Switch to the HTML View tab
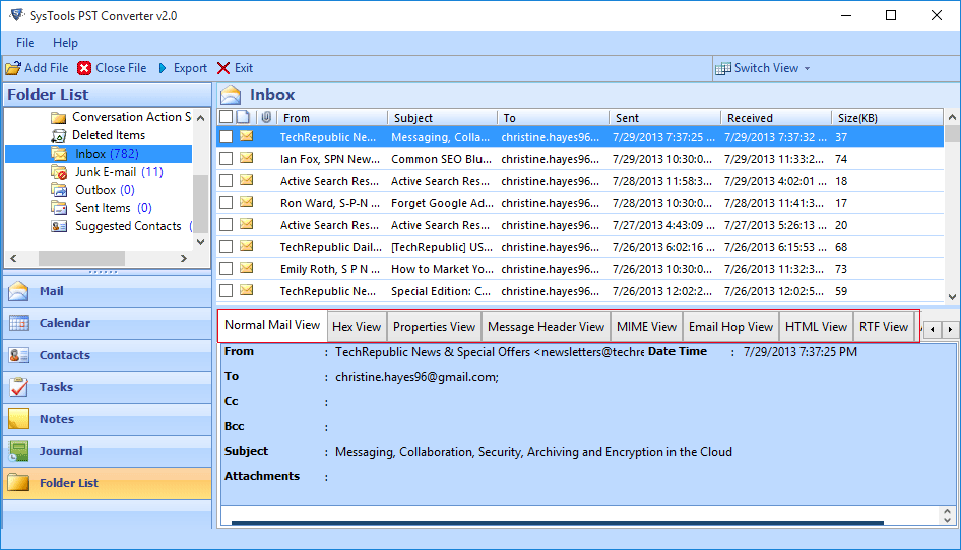961x550 pixels. click(x=816, y=327)
